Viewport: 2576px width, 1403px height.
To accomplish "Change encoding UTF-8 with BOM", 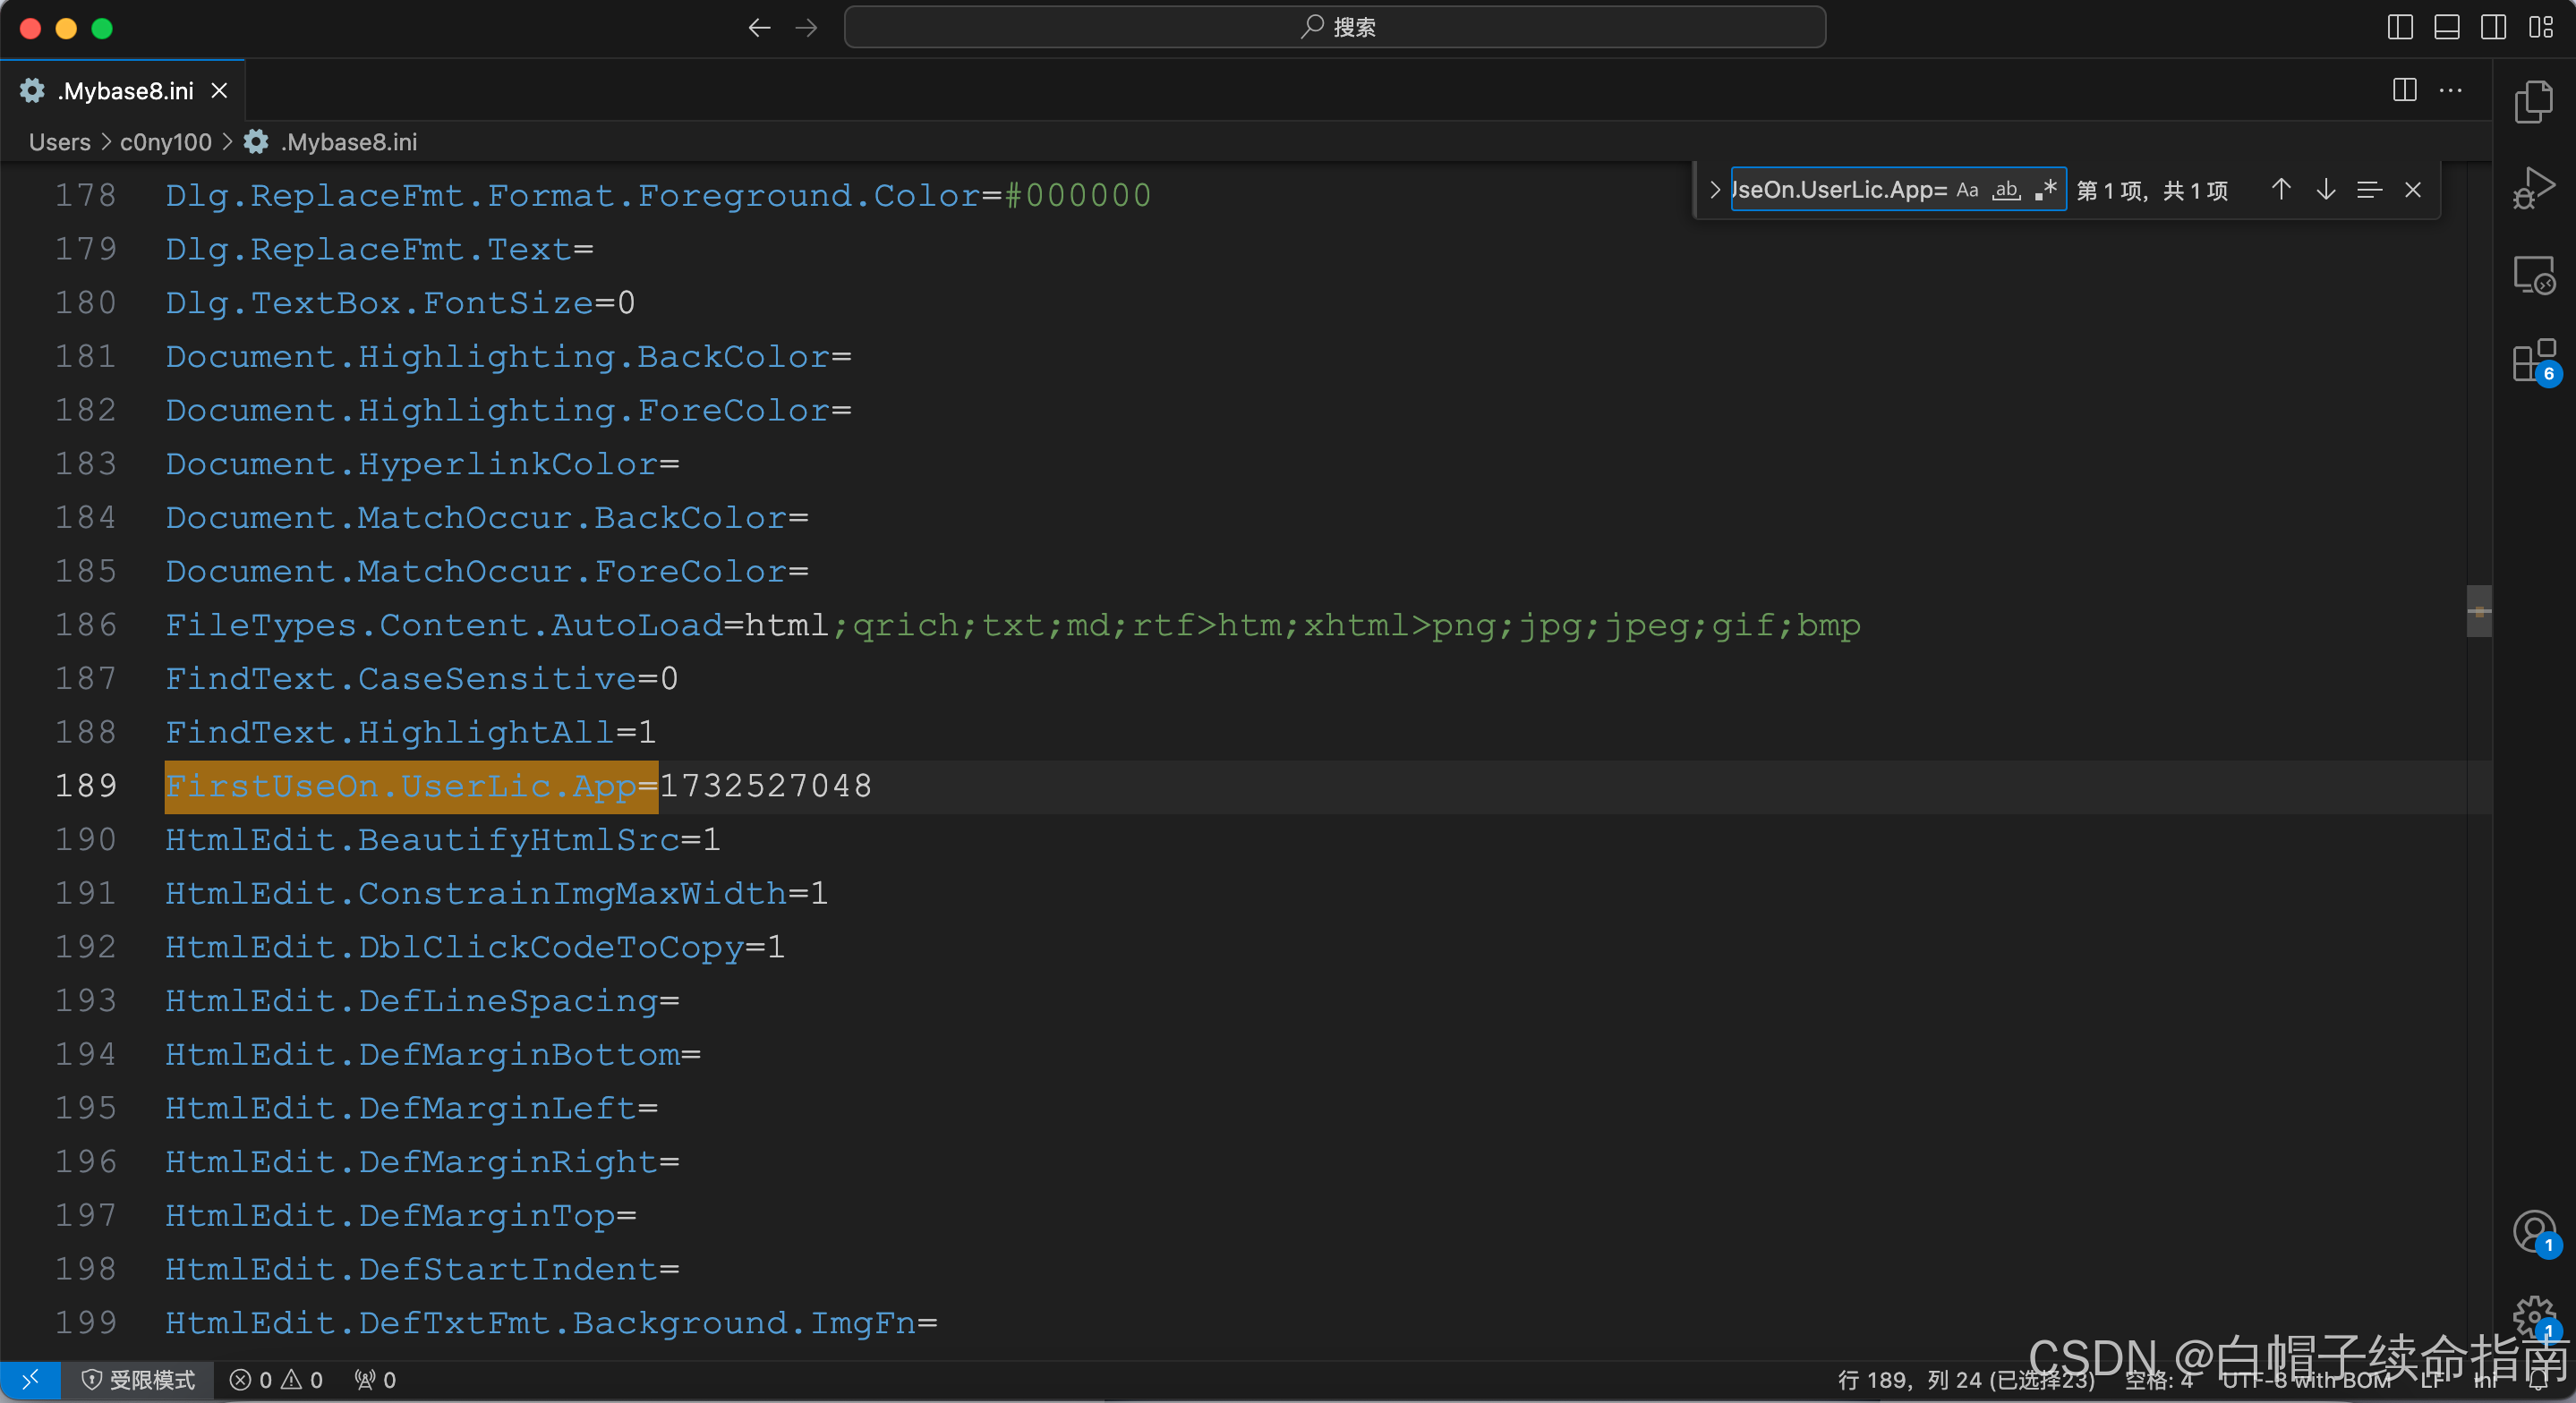I will pyautogui.click(x=2306, y=1380).
